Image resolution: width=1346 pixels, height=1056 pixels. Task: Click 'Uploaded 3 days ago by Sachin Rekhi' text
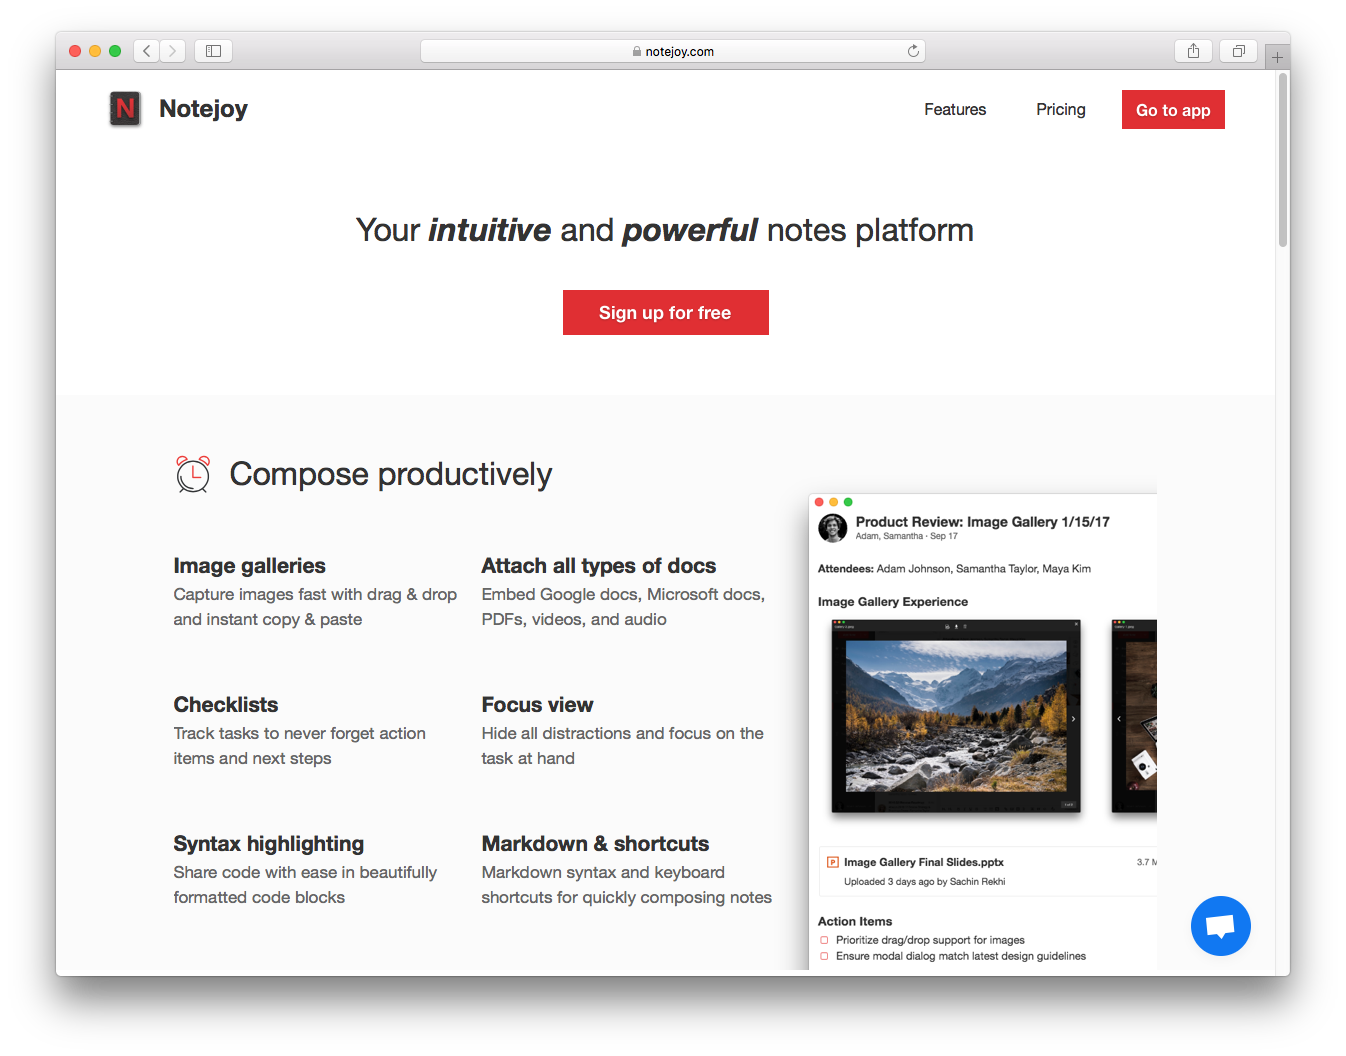point(924,882)
